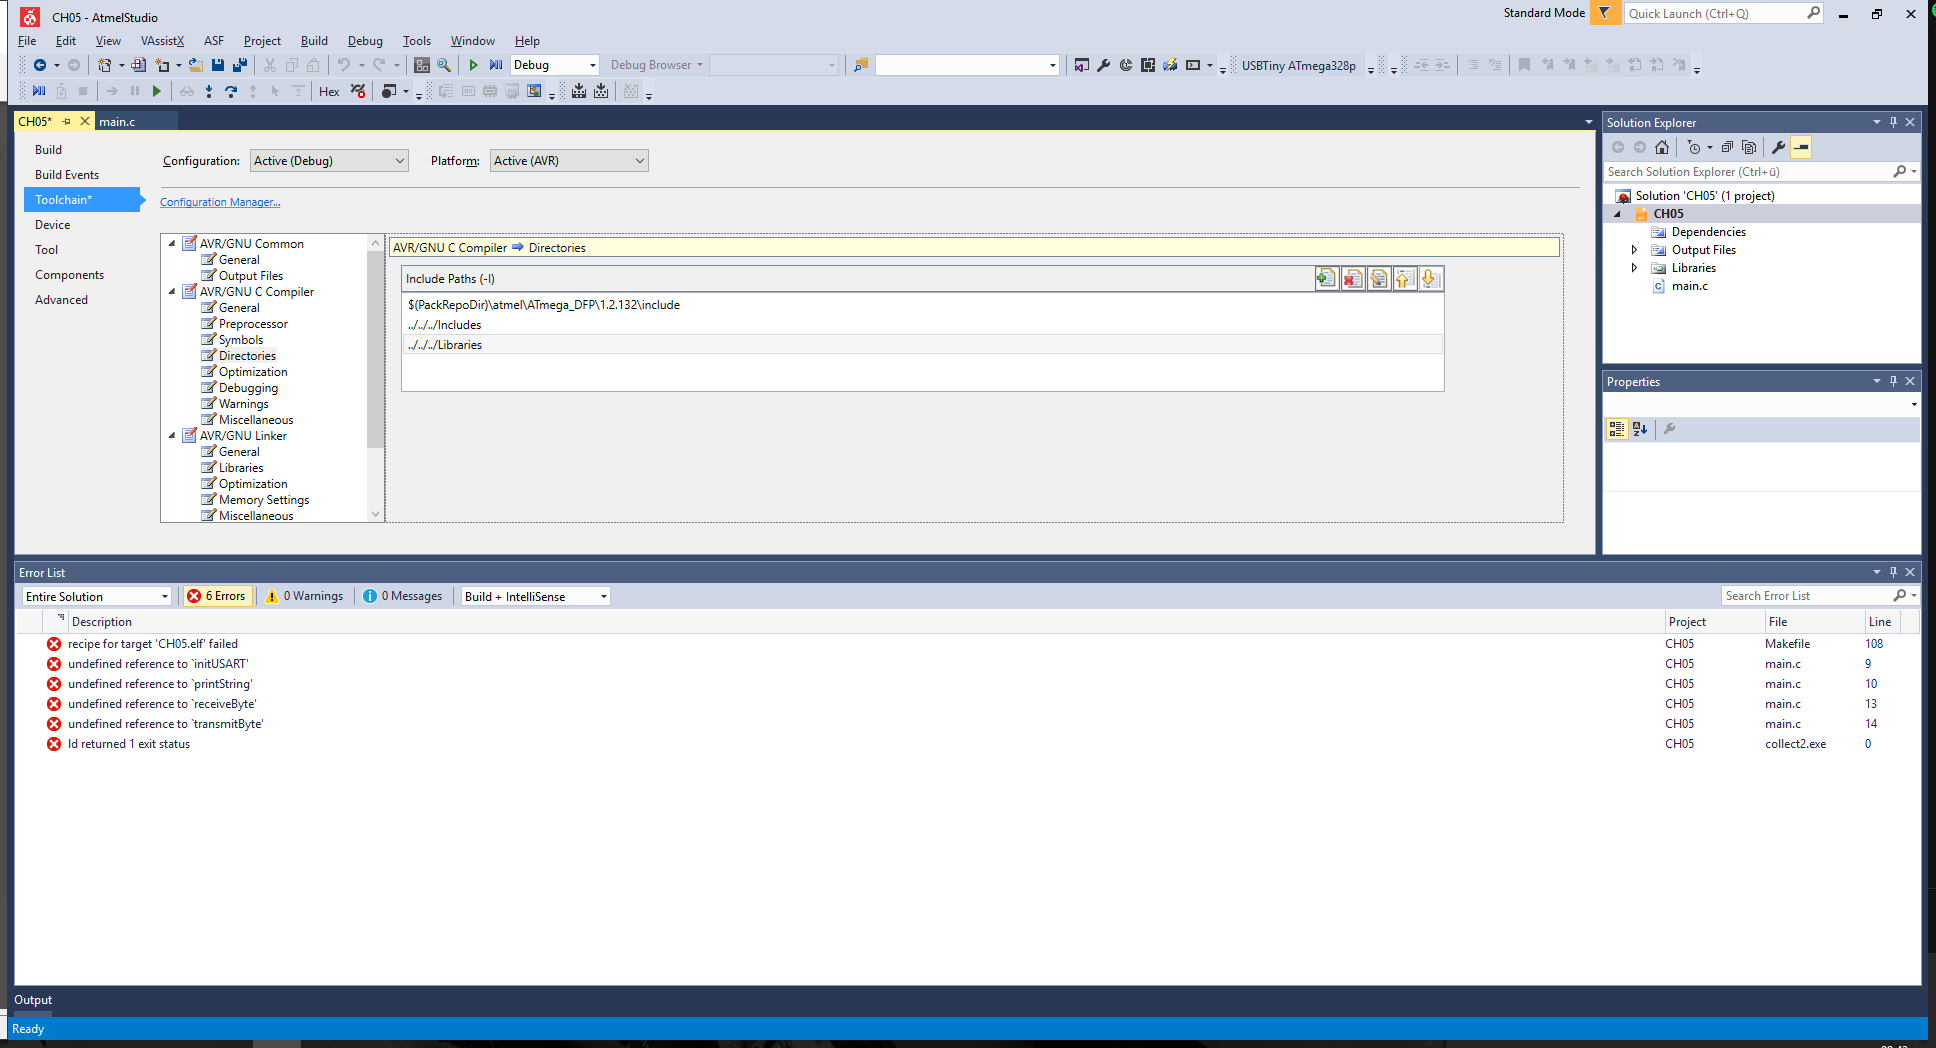The width and height of the screenshot is (1936, 1048).
Task: Open the Entire Solution scope dropdown
Action: [x=97, y=596]
